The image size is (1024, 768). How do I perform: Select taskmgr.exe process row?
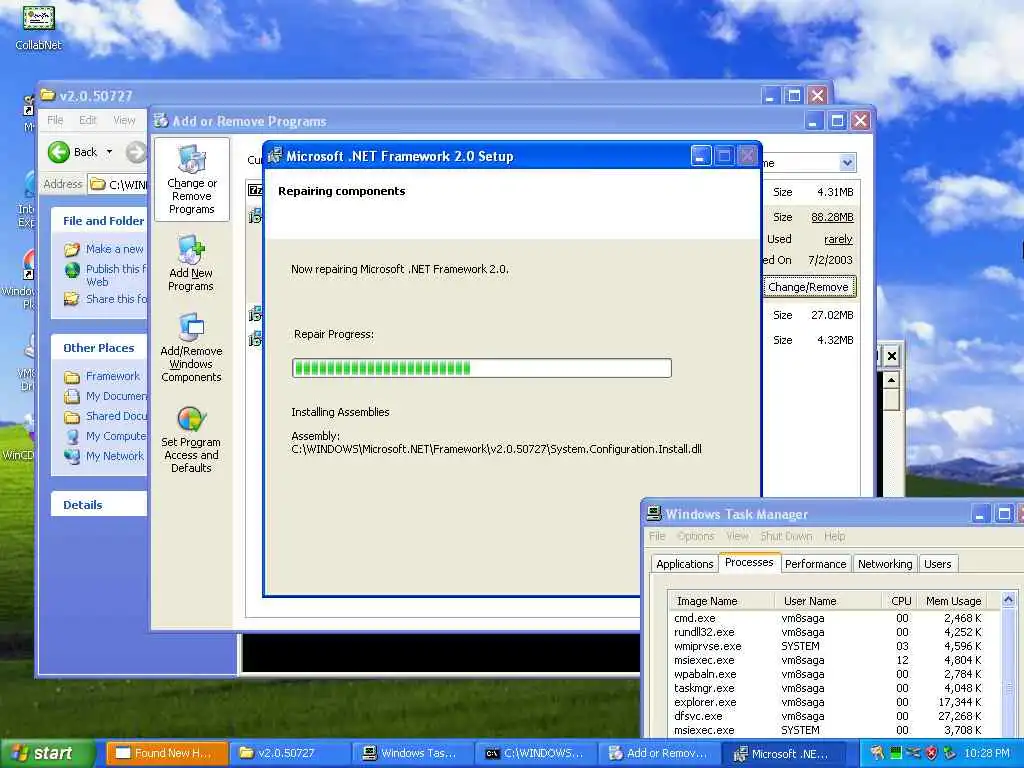(828, 688)
